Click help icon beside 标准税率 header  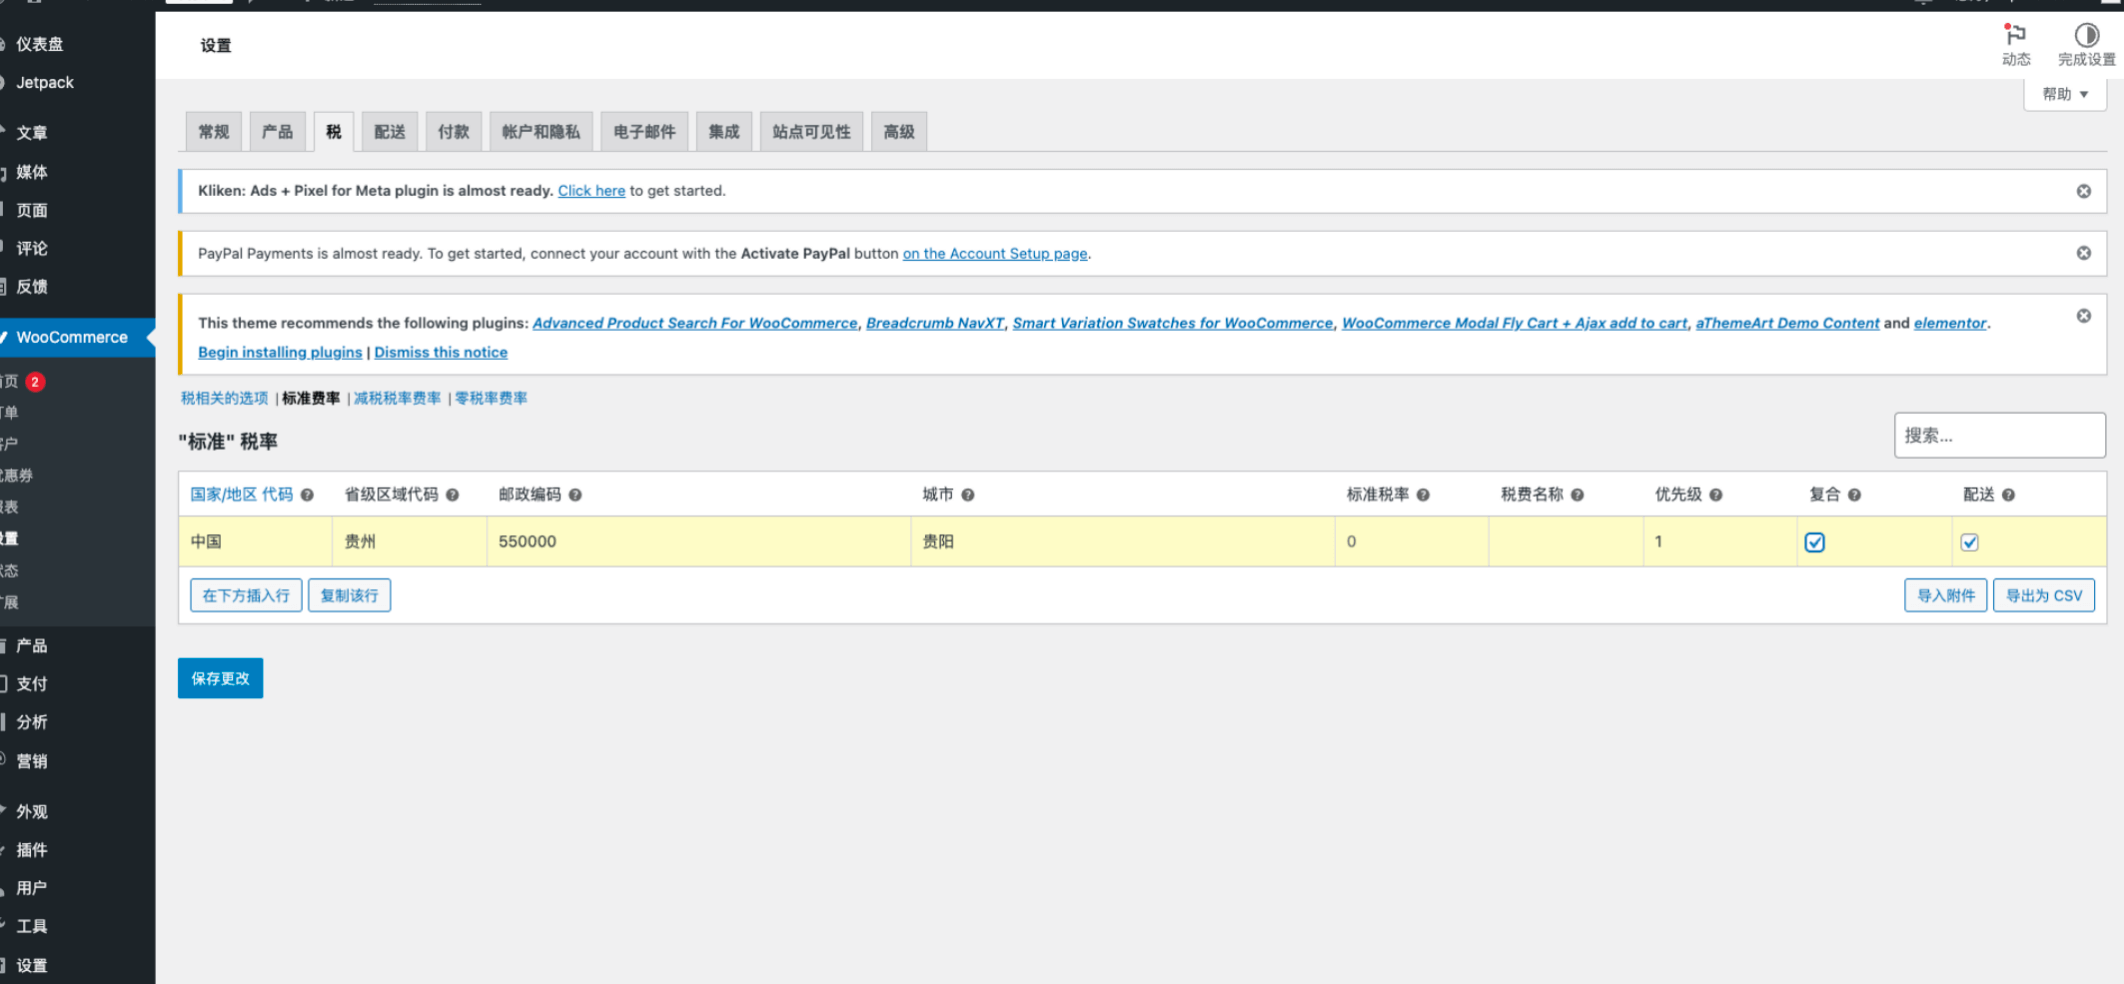pos(1423,495)
